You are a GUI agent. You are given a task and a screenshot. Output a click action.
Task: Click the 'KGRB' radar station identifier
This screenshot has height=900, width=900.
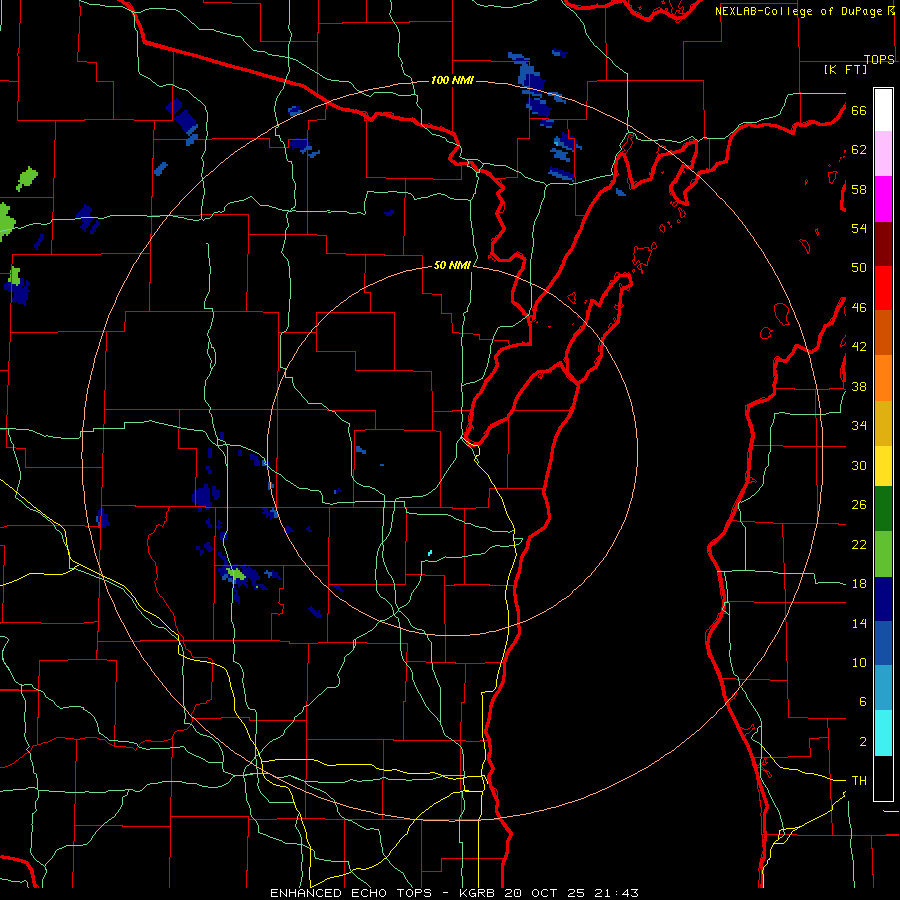pyautogui.click(x=479, y=893)
